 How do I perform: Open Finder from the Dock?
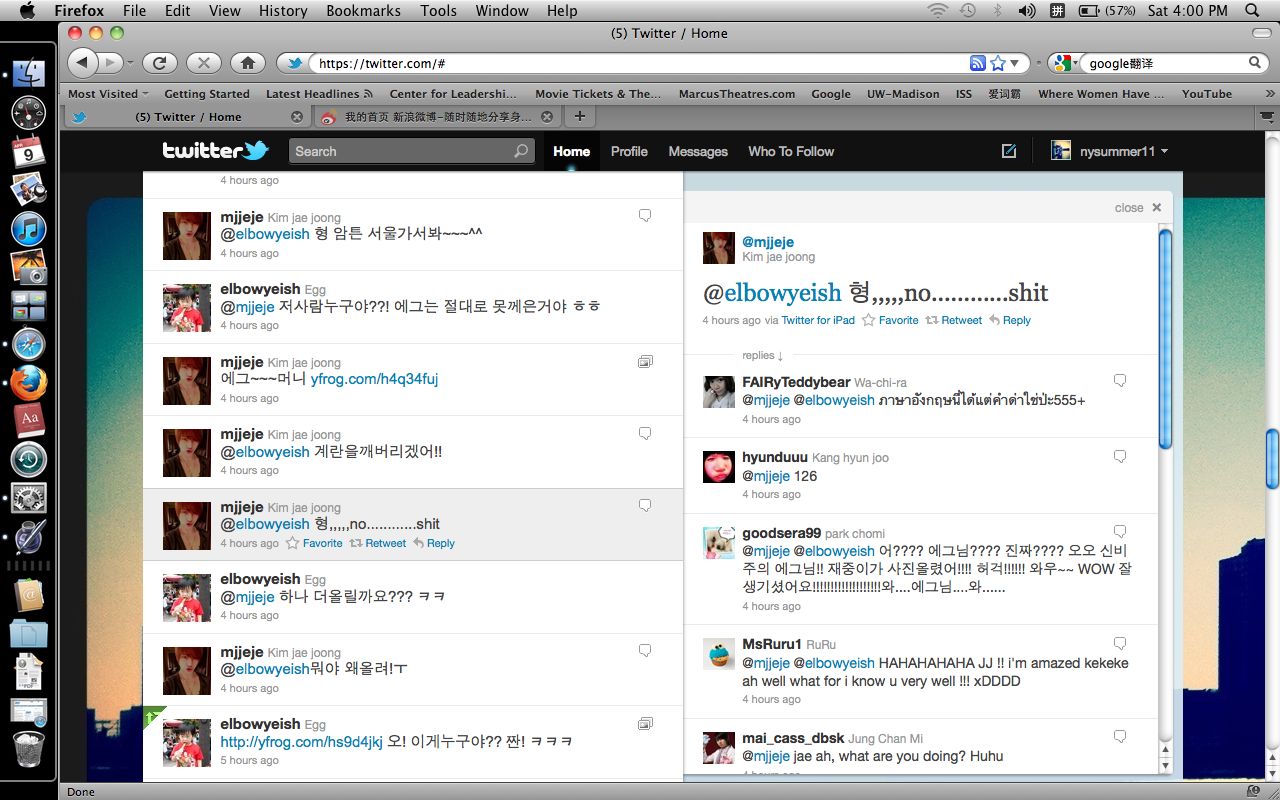(29, 73)
